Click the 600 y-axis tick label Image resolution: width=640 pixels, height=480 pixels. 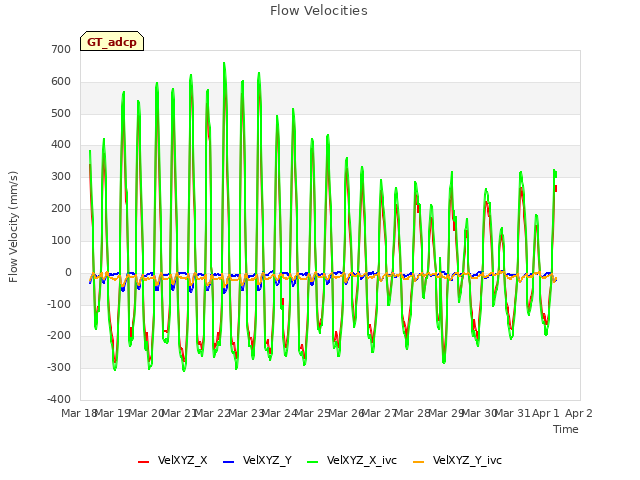[x=61, y=81]
